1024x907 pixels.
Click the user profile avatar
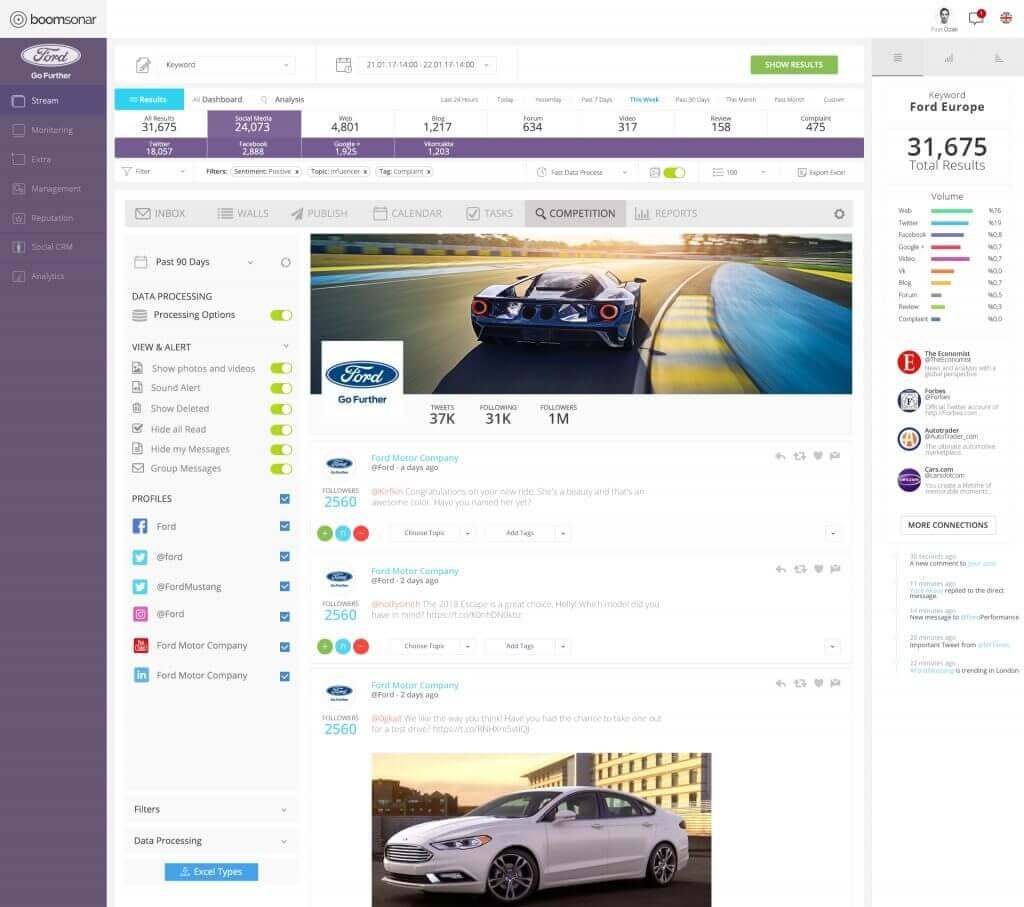coord(944,16)
